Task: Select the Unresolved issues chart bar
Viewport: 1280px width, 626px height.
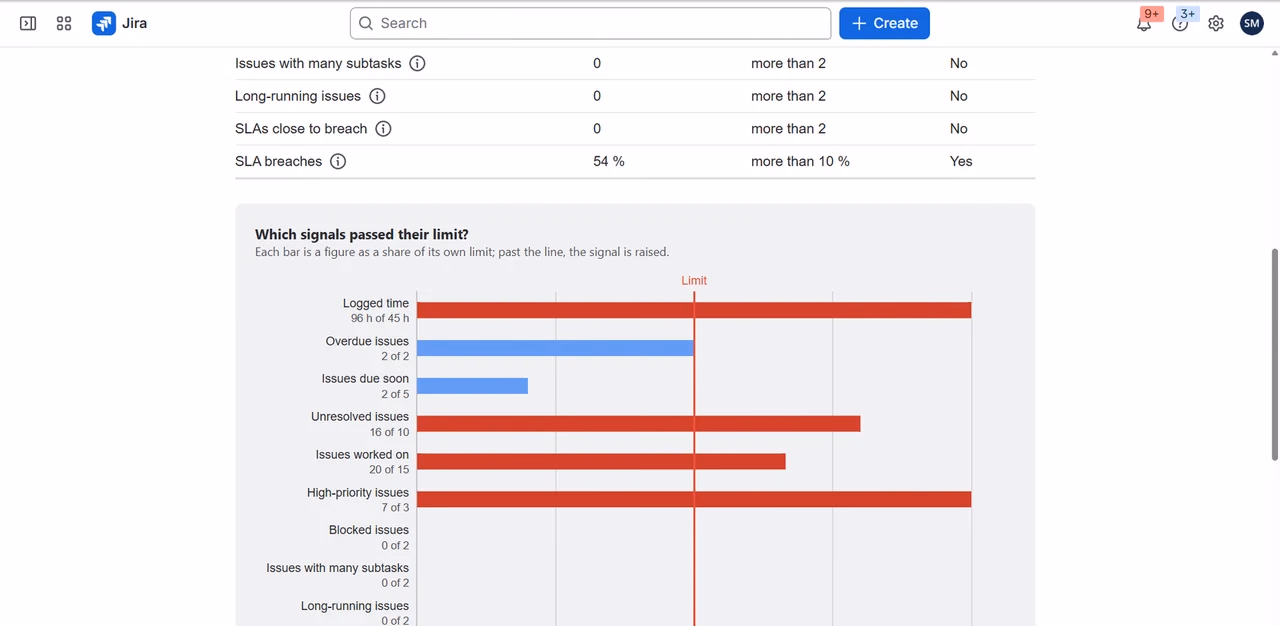Action: point(639,424)
